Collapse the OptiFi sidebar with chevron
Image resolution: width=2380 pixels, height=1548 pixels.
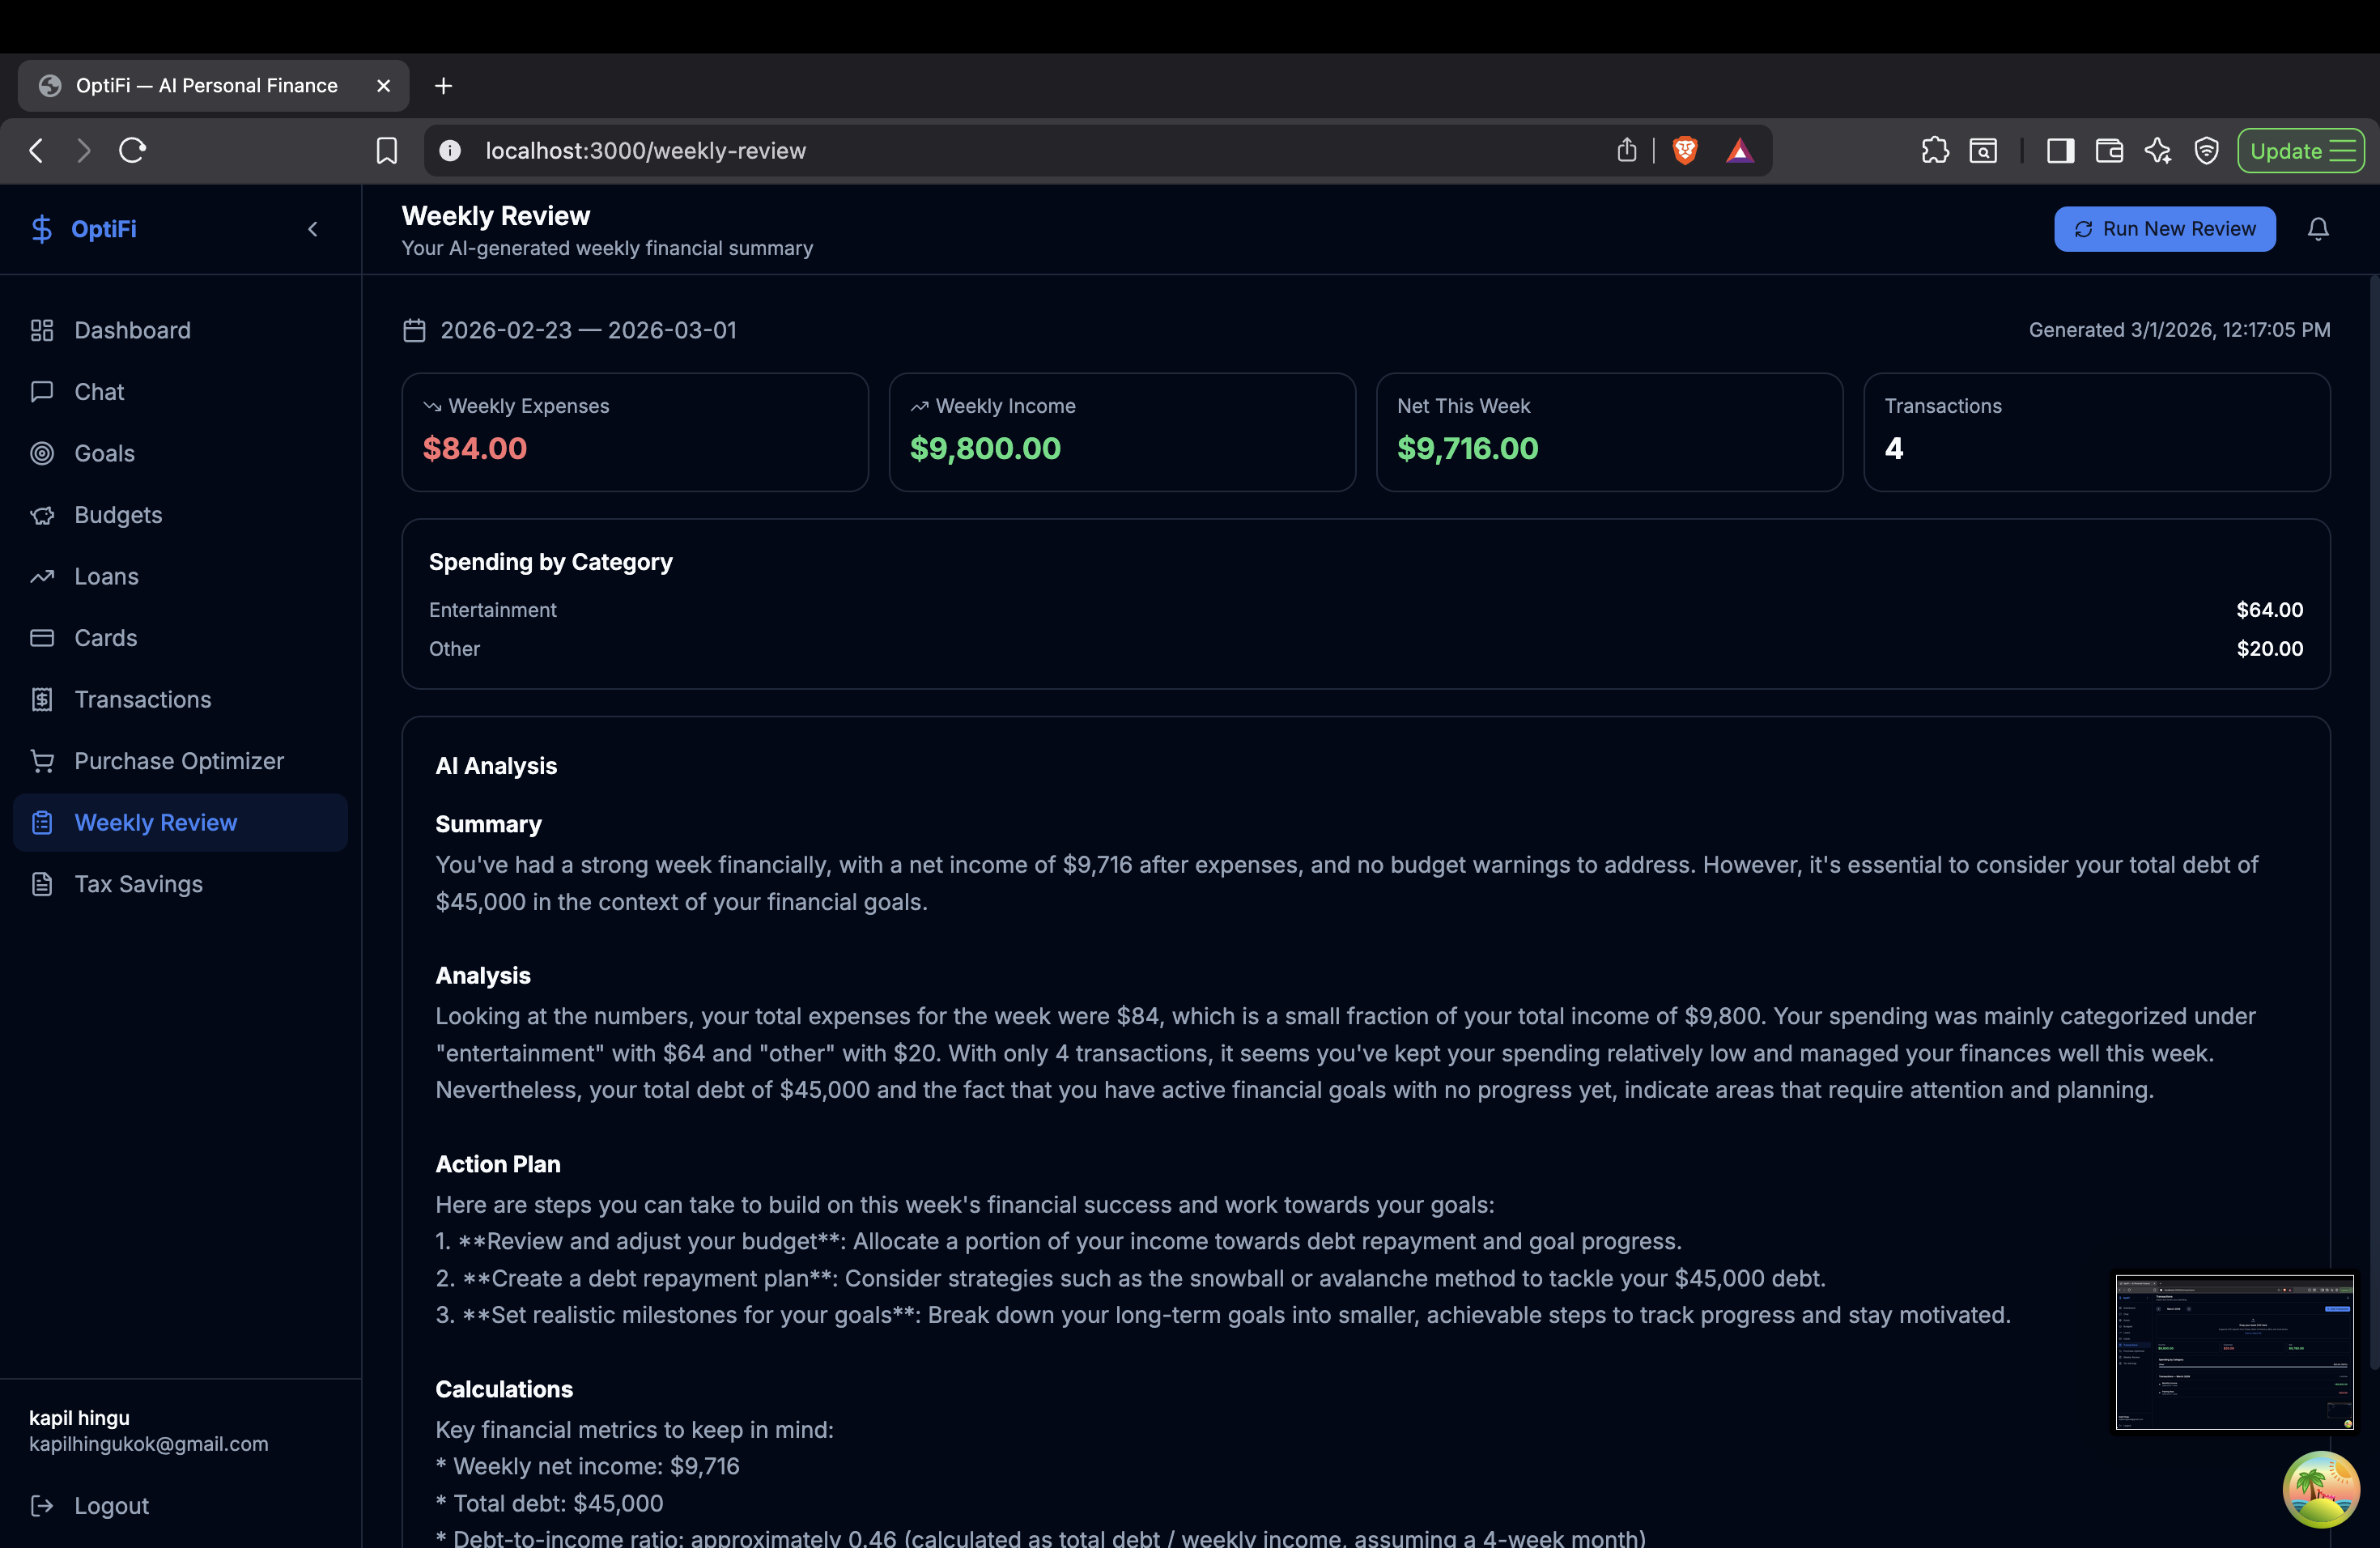[x=313, y=229]
